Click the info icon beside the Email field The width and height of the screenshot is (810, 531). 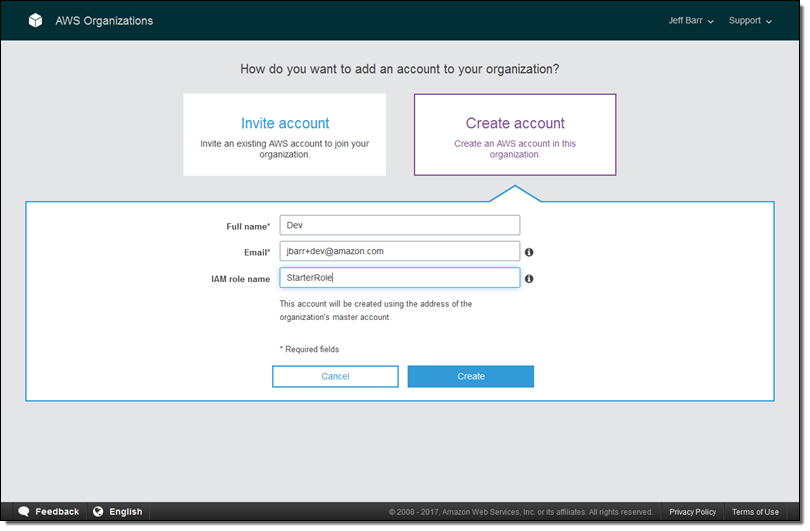point(529,253)
